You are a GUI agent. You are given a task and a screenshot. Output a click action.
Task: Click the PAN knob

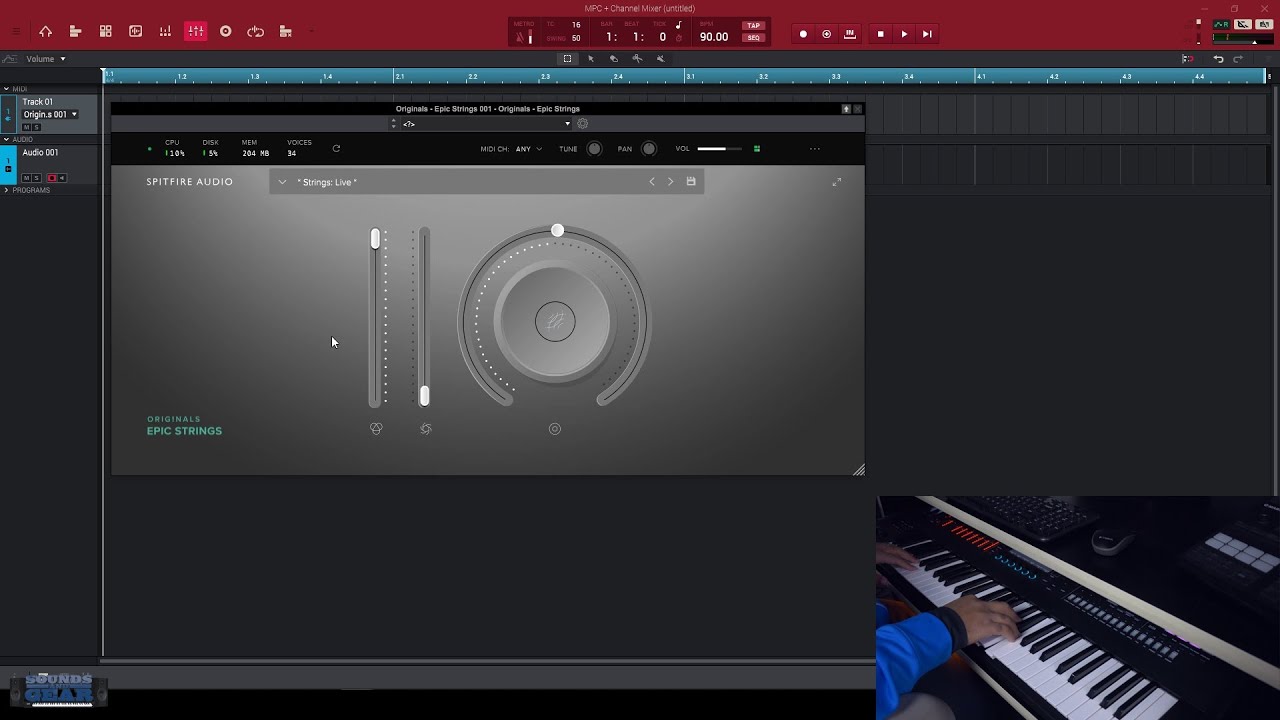pos(649,149)
